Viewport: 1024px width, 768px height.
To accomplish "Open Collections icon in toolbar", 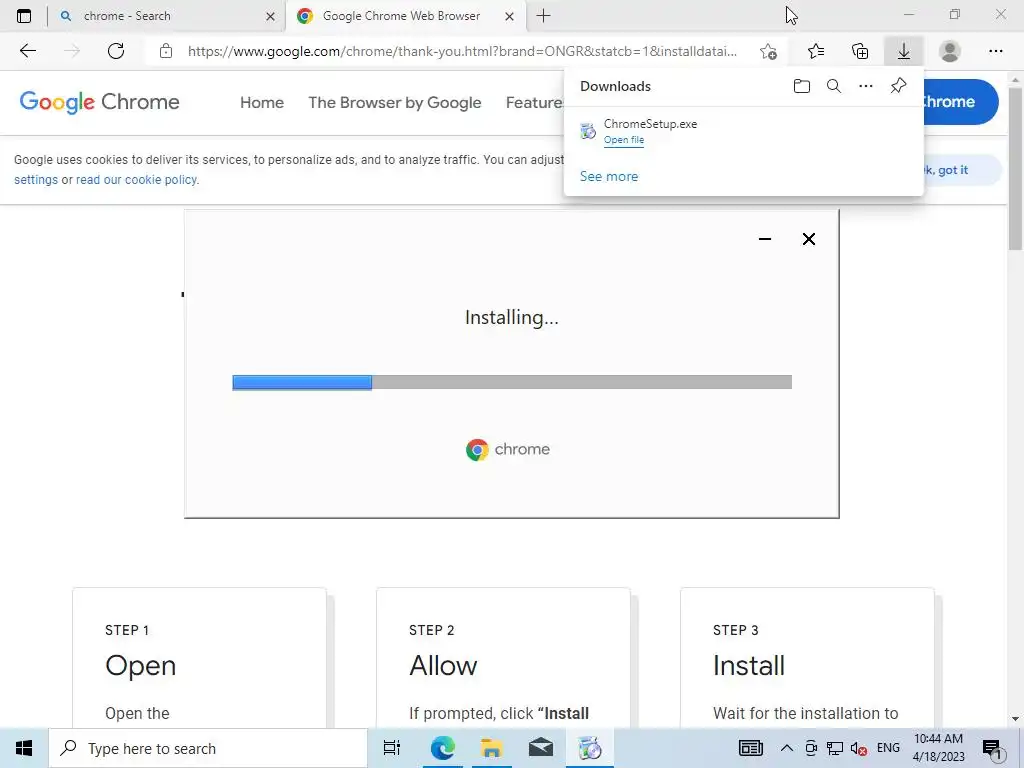I will click(x=860, y=51).
